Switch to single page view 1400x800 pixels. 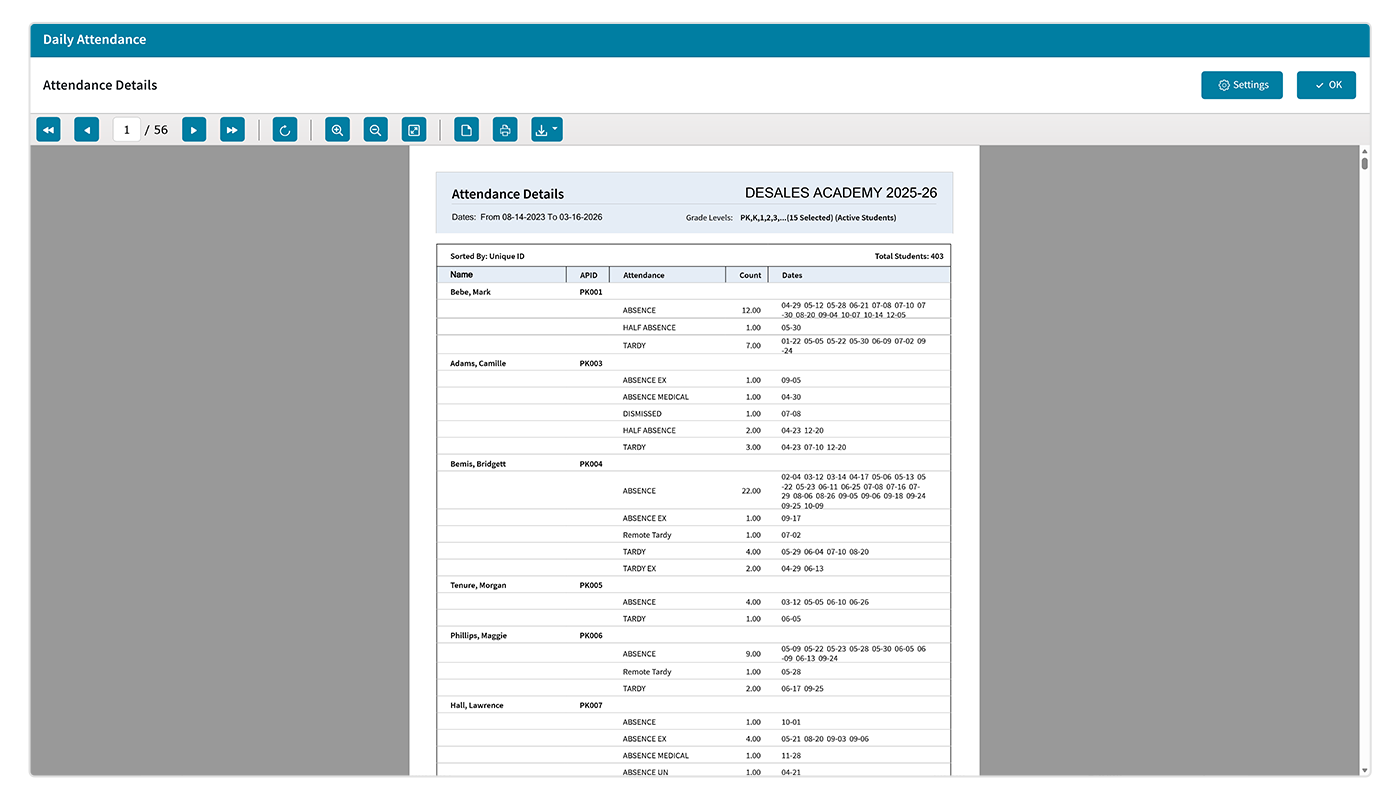(466, 129)
